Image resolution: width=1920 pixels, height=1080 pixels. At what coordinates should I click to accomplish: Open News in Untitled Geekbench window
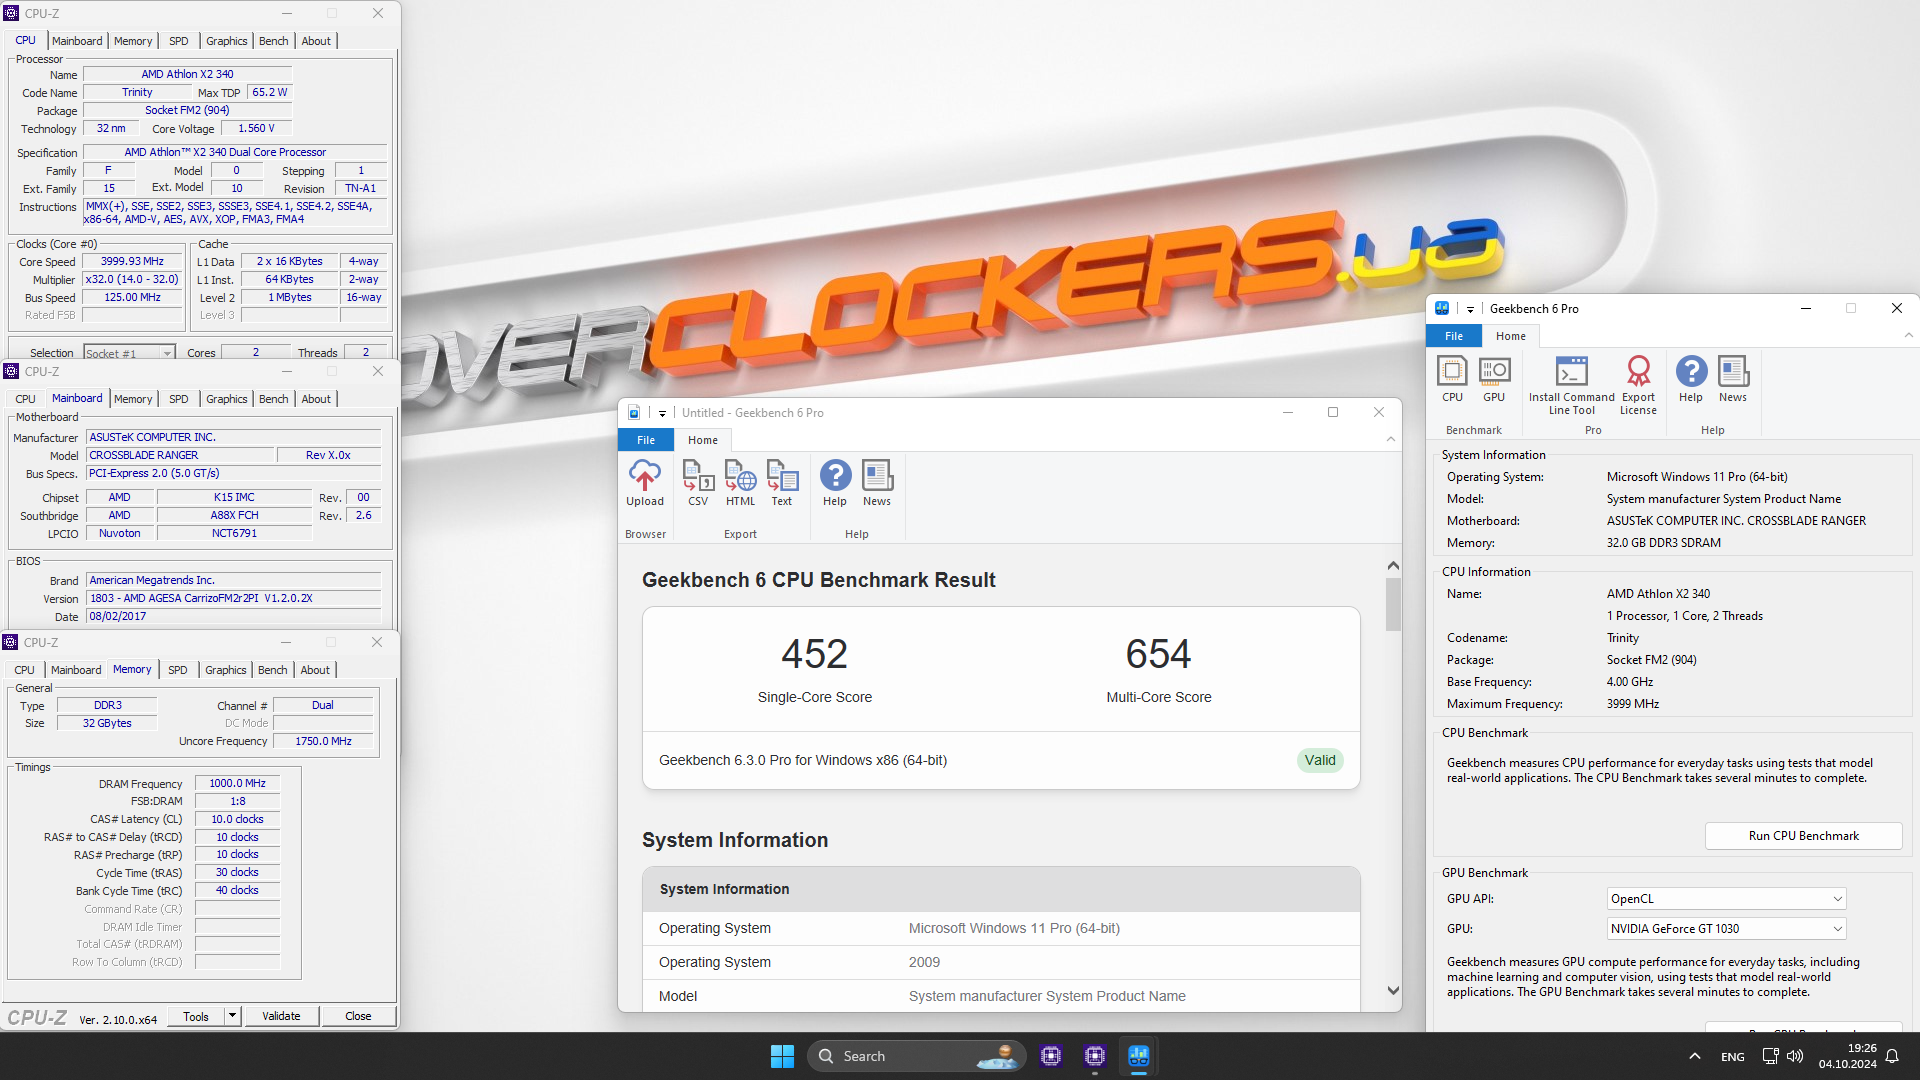[x=877, y=484]
